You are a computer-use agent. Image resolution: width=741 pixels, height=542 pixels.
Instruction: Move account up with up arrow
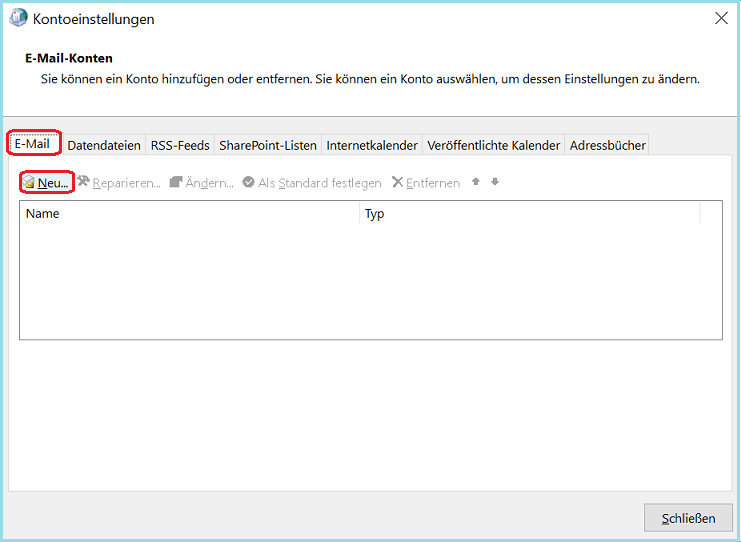point(476,182)
